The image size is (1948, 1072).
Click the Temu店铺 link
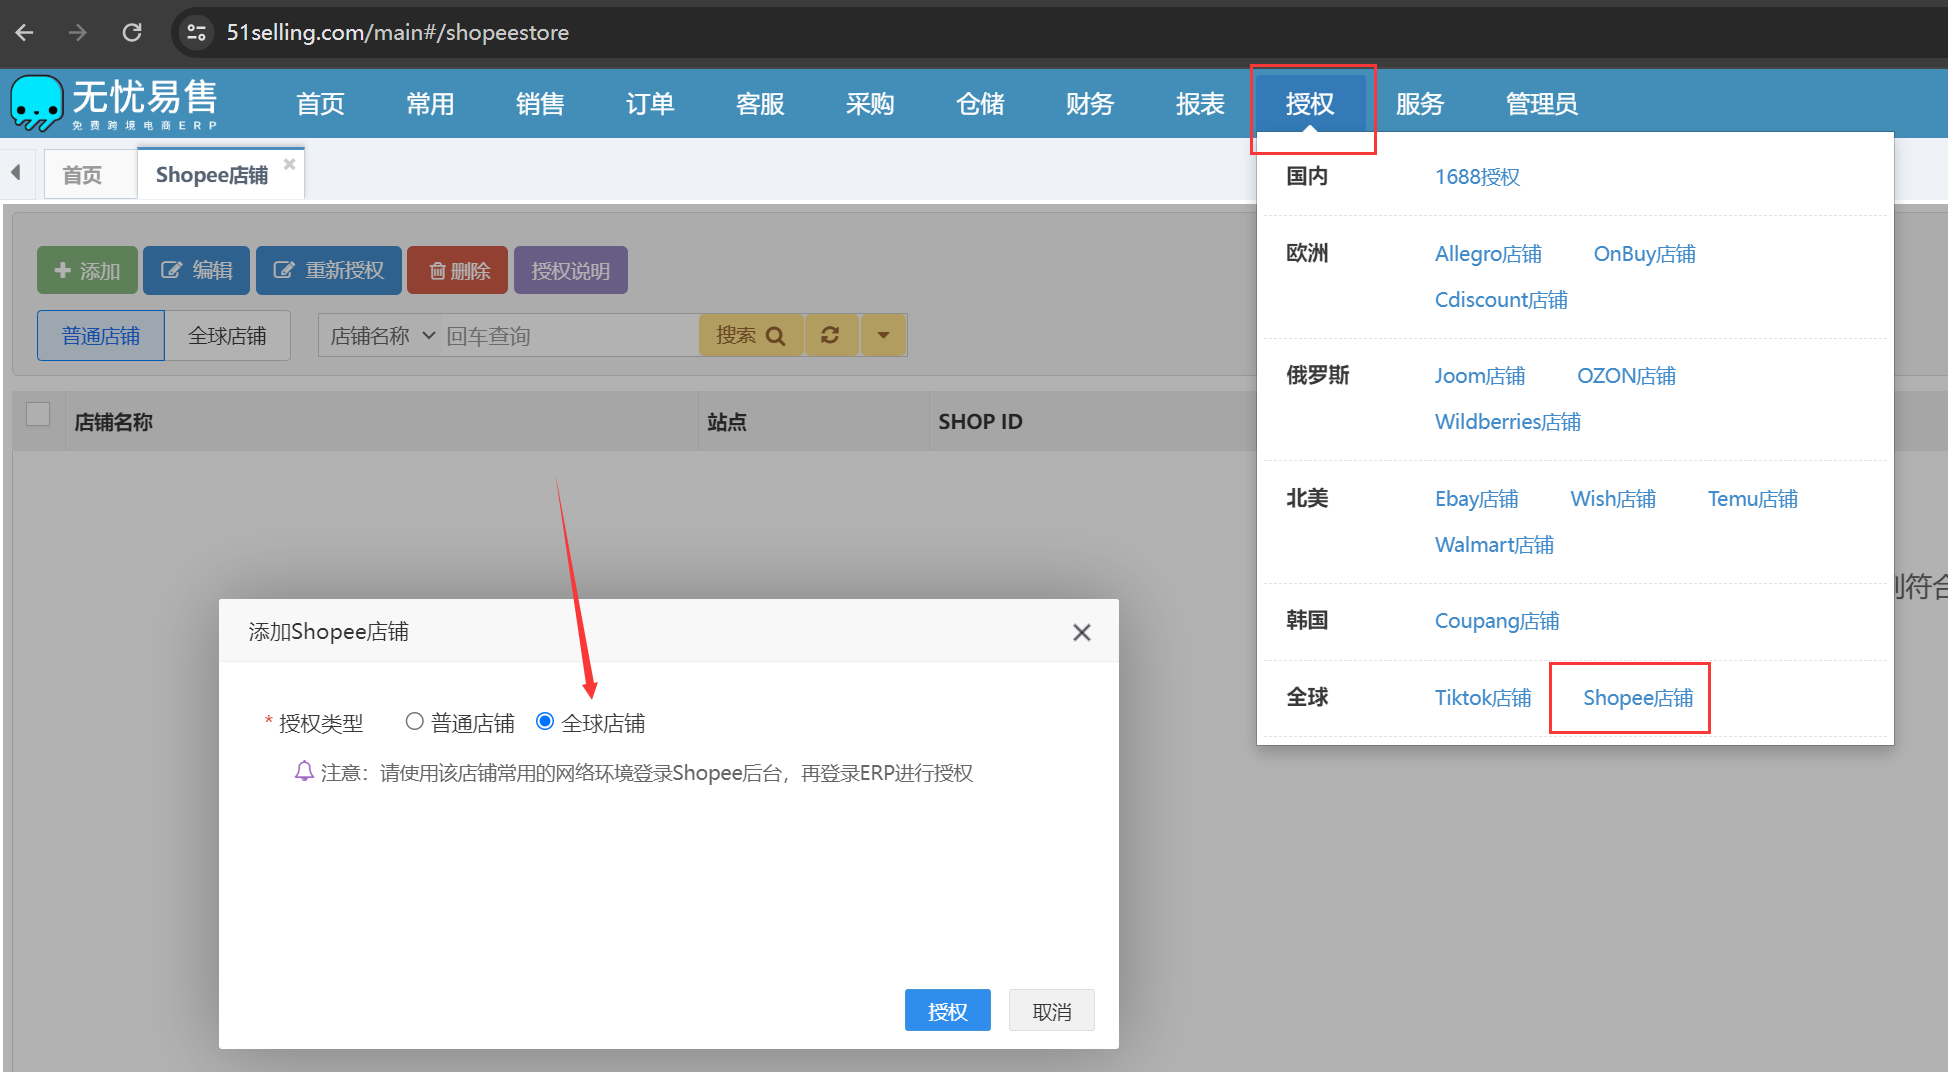[1752, 499]
